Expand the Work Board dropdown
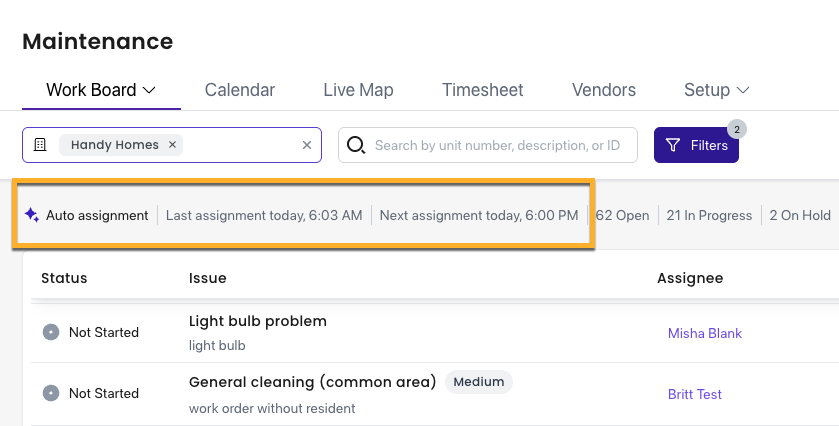 point(149,90)
